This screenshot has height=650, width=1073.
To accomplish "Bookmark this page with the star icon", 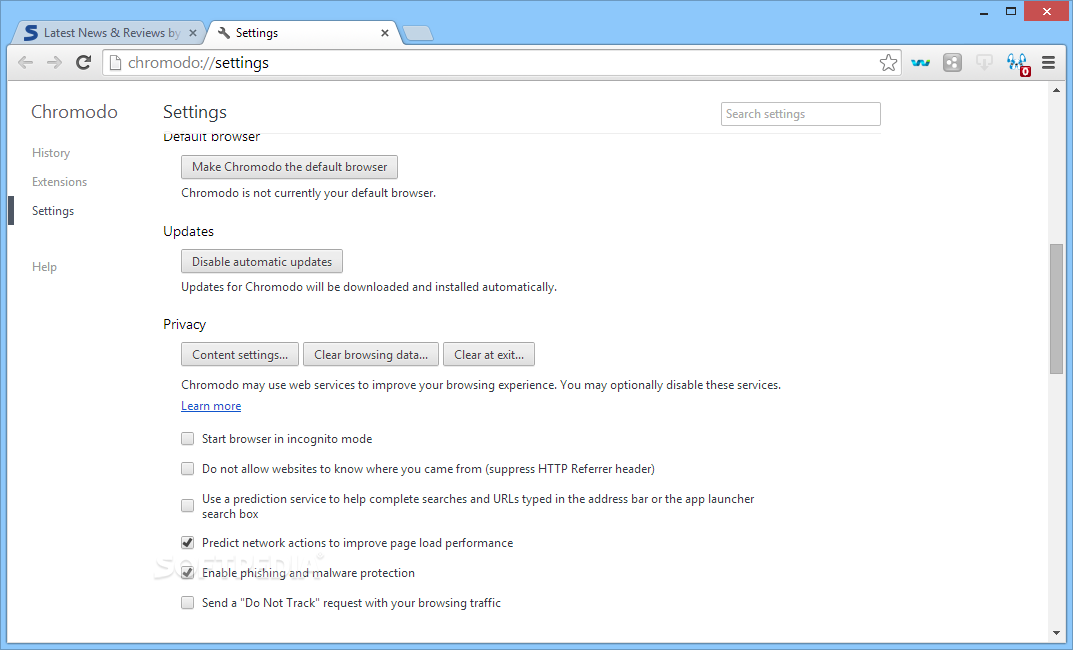I will 888,63.
